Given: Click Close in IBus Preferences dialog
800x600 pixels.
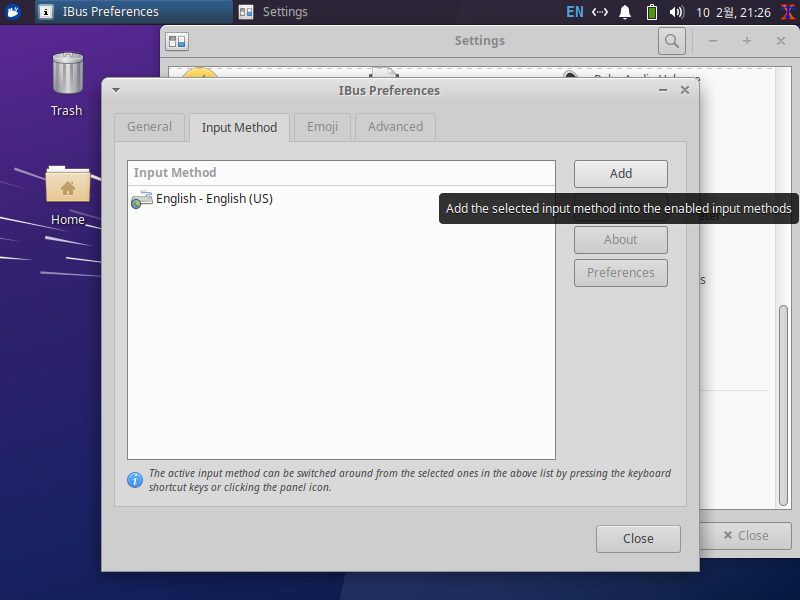Looking at the screenshot, I should point(638,539).
